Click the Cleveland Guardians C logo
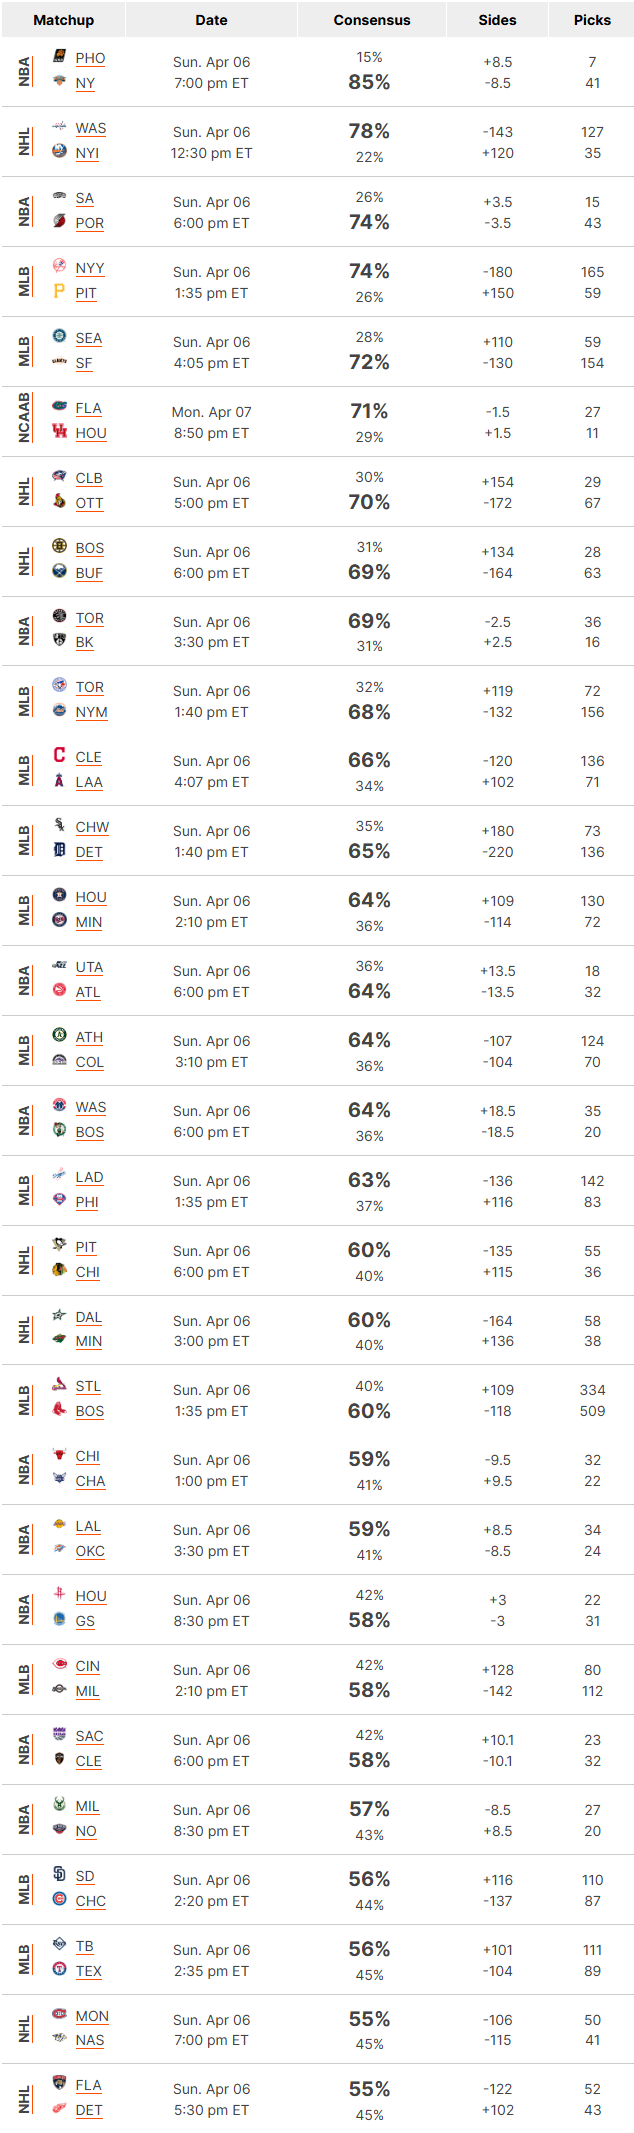Image resolution: width=634 pixels, height=2133 pixels. (59, 755)
